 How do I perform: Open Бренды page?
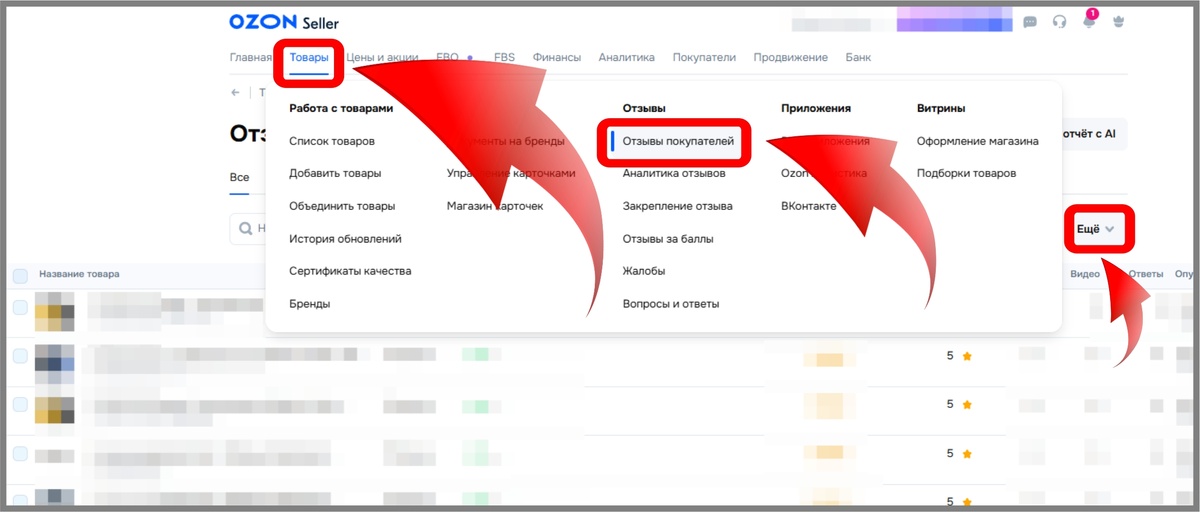[310, 304]
